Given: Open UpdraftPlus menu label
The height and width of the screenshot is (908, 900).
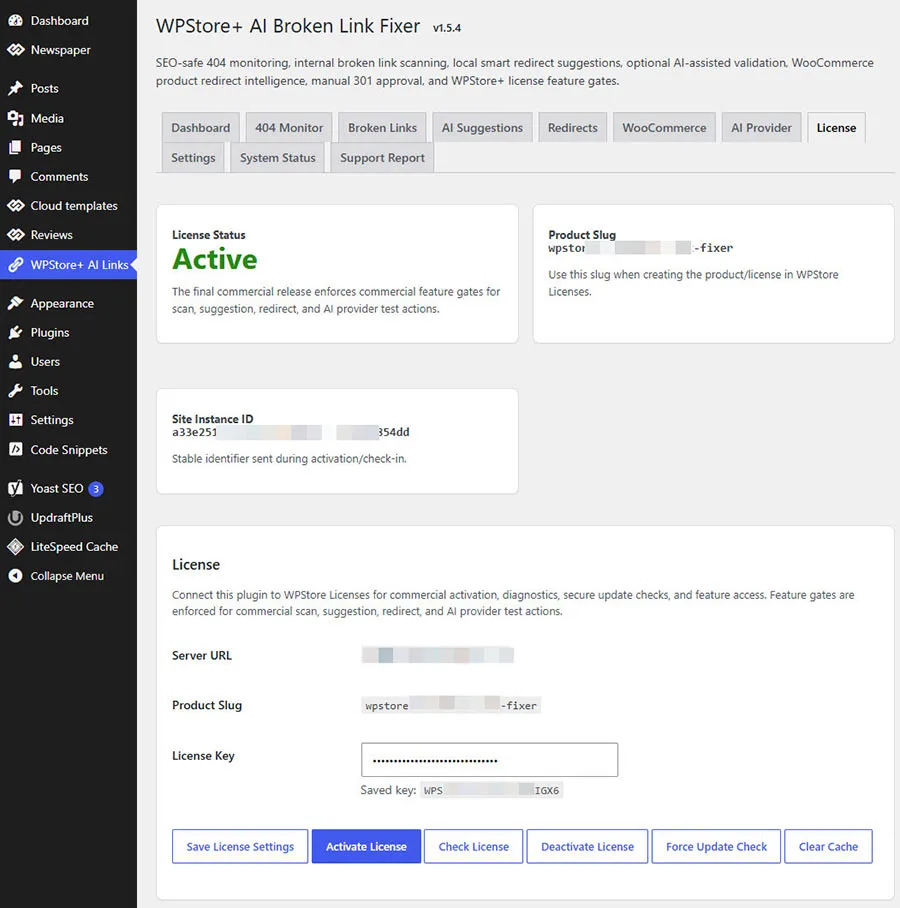Looking at the screenshot, I should (x=61, y=518).
